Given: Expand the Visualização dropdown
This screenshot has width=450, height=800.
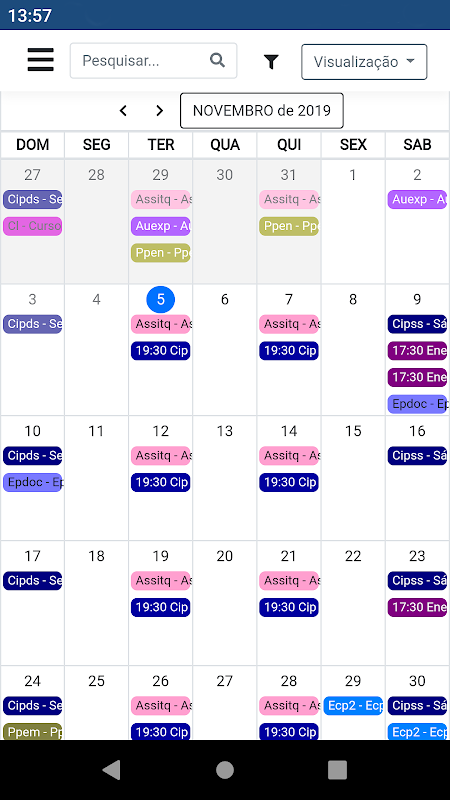Looking at the screenshot, I should tap(364, 62).
